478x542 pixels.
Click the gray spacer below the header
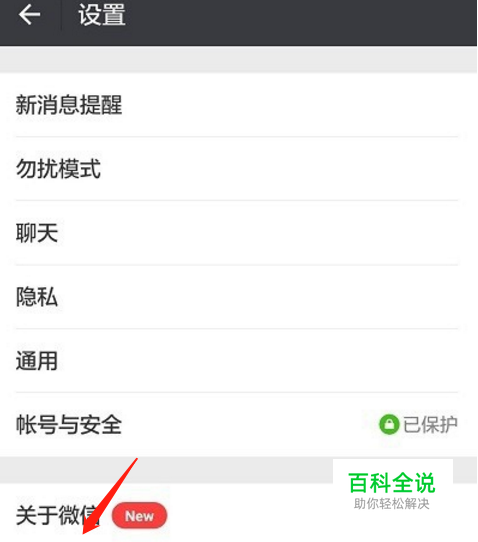pyautogui.click(x=238, y=59)
